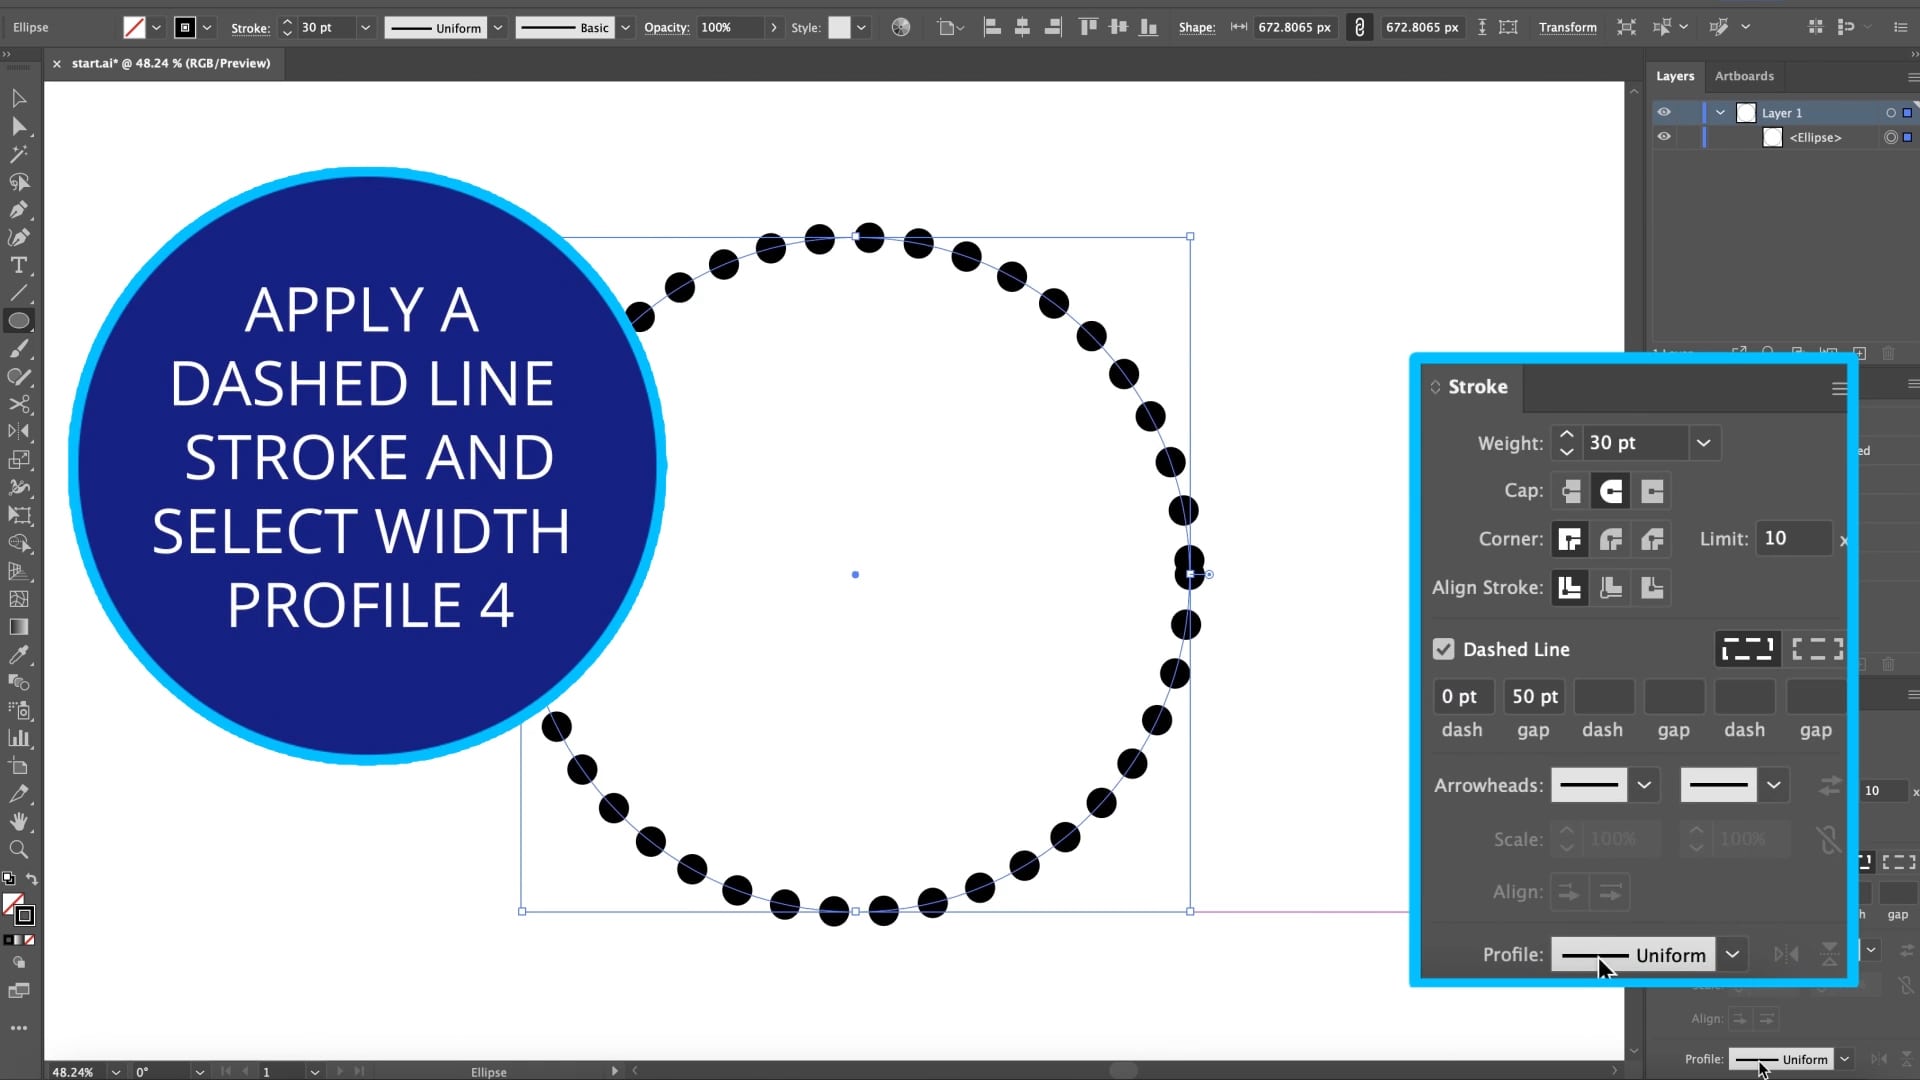
Task: Click the Style swatch in control bar
Action: coord(839,27)
